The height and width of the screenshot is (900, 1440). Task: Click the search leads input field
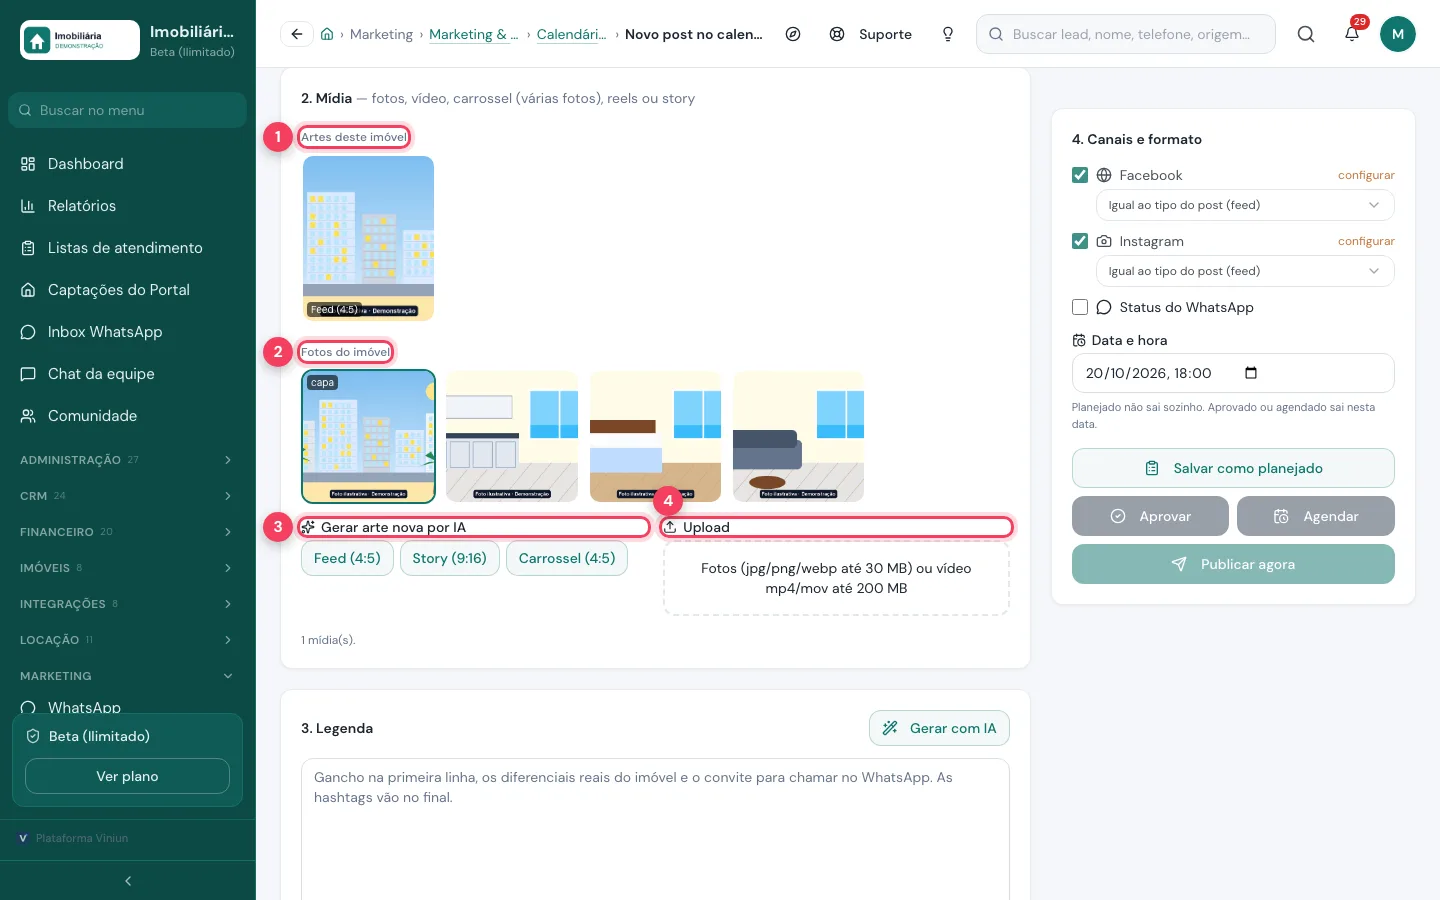[1126, 34]
